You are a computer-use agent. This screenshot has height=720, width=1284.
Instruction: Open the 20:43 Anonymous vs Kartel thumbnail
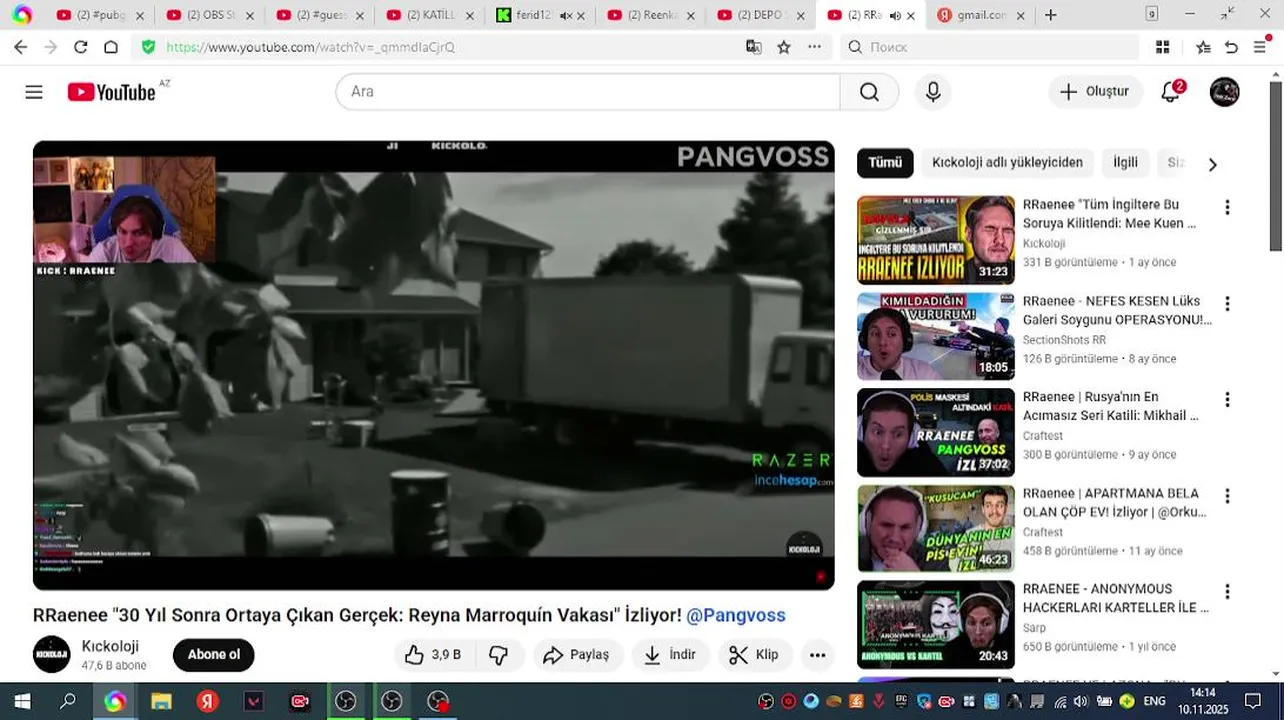(x=936, y=624)
